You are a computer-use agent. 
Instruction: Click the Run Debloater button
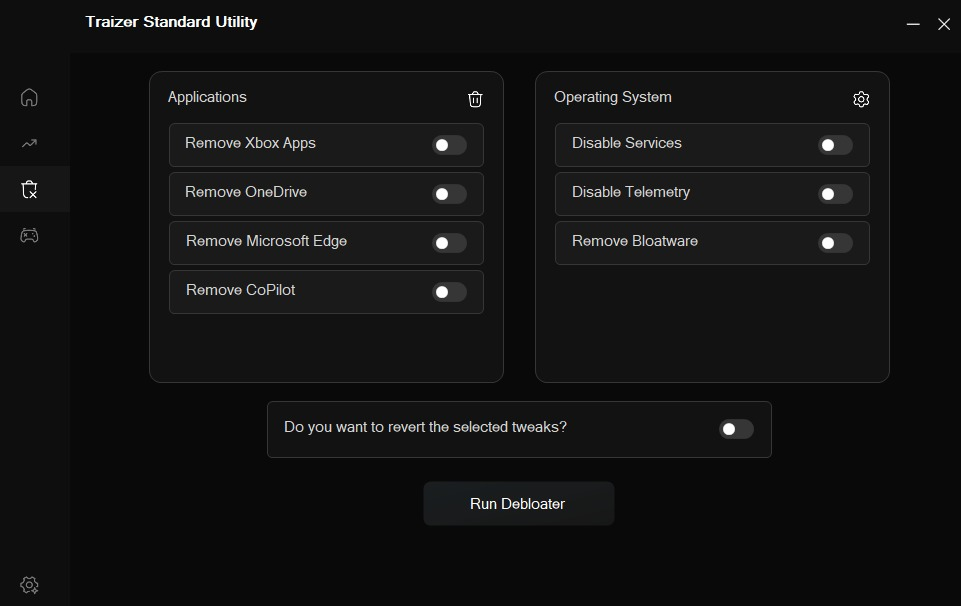518,504
